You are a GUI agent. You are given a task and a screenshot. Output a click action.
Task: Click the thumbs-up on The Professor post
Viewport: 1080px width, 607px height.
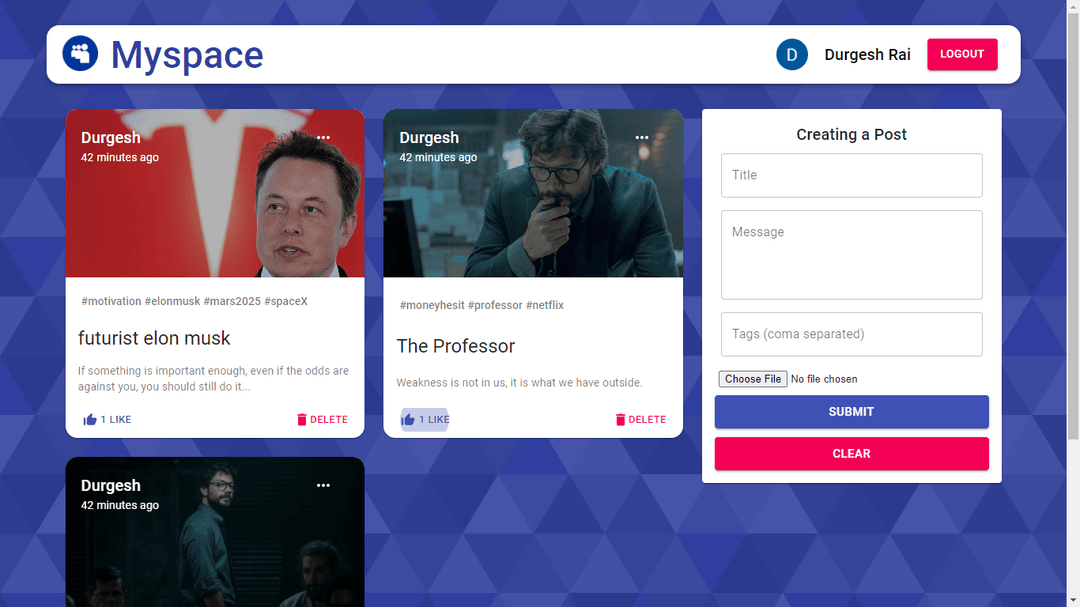(409, 419)
